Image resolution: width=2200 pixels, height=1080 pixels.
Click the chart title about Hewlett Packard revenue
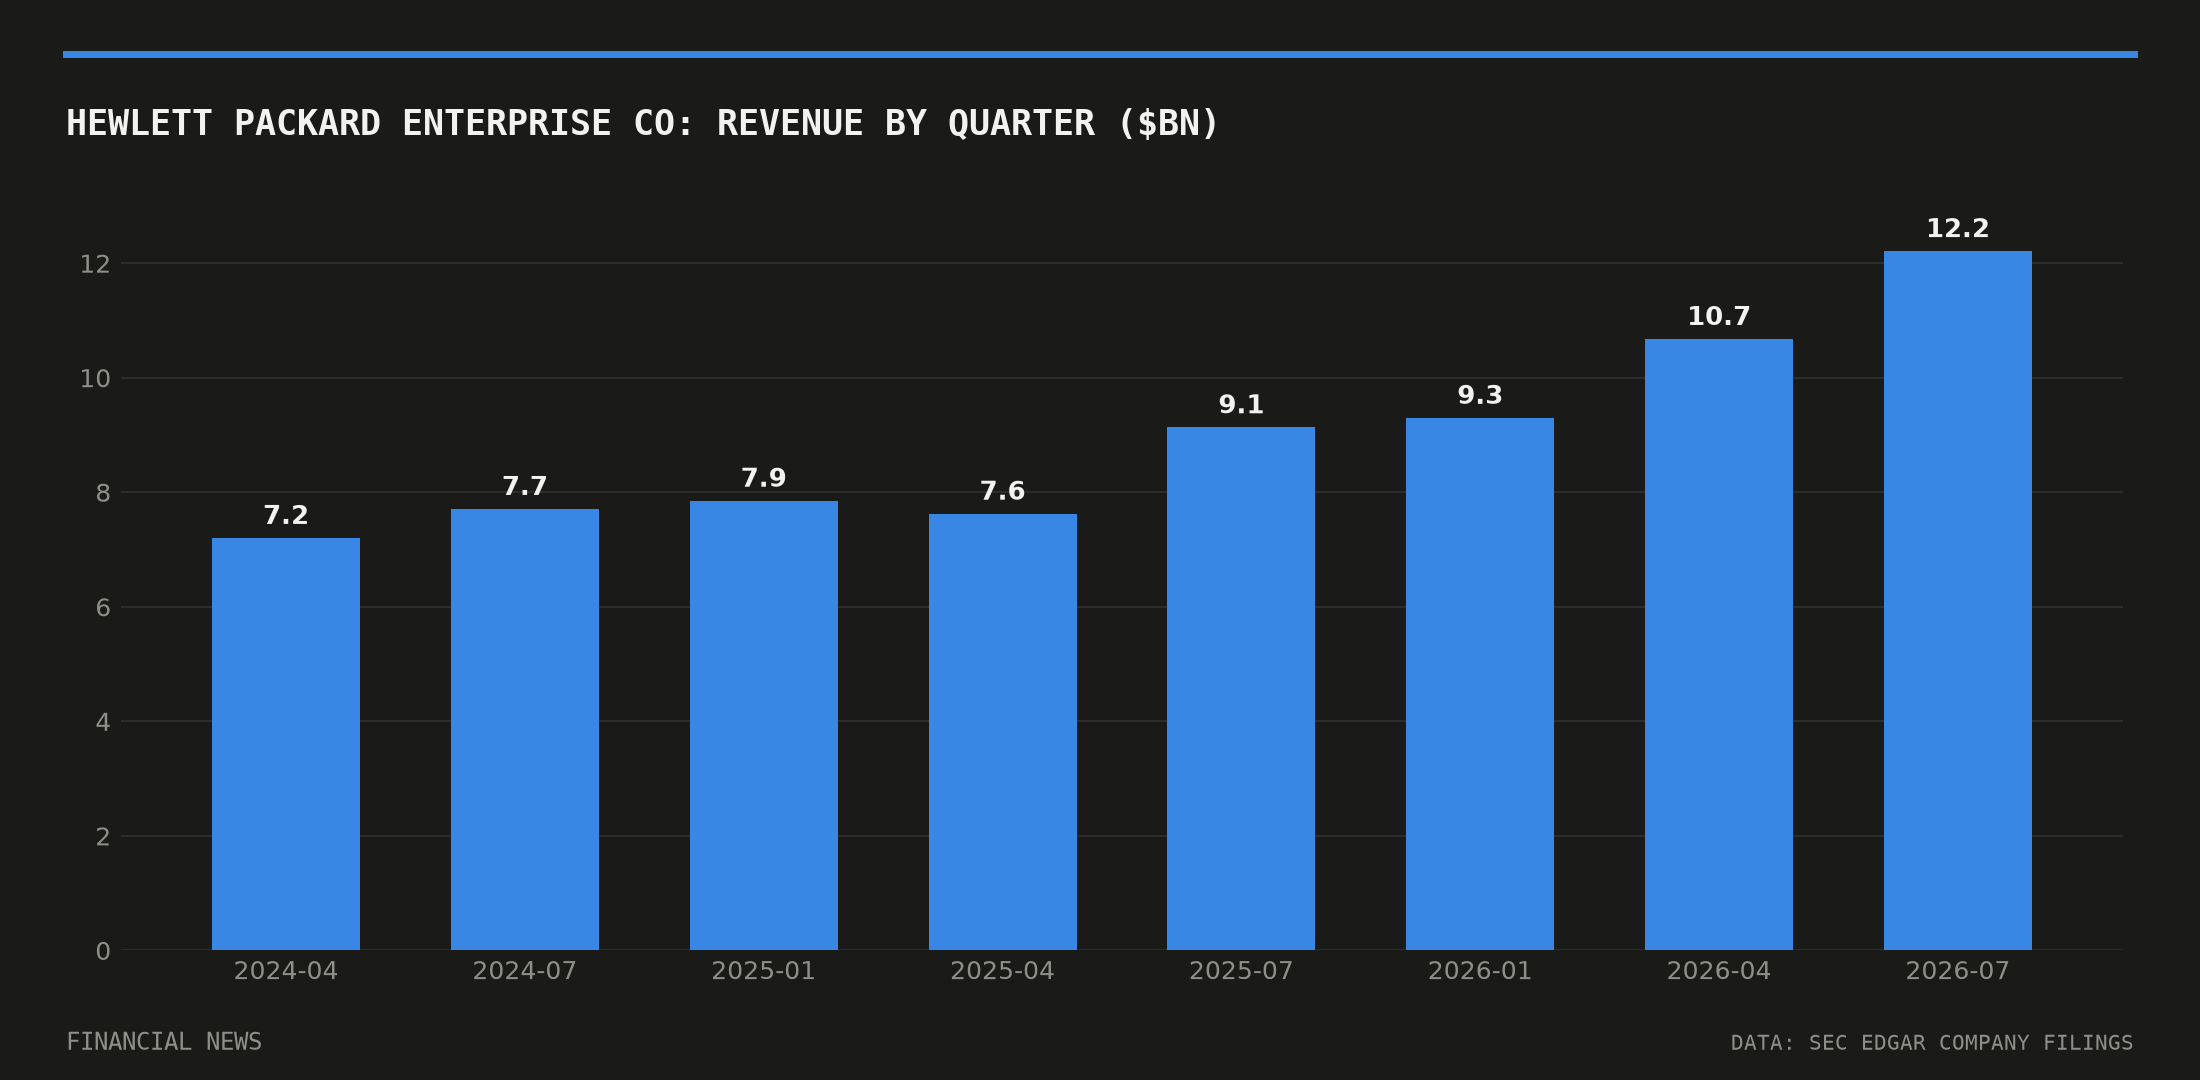[642, 124]
